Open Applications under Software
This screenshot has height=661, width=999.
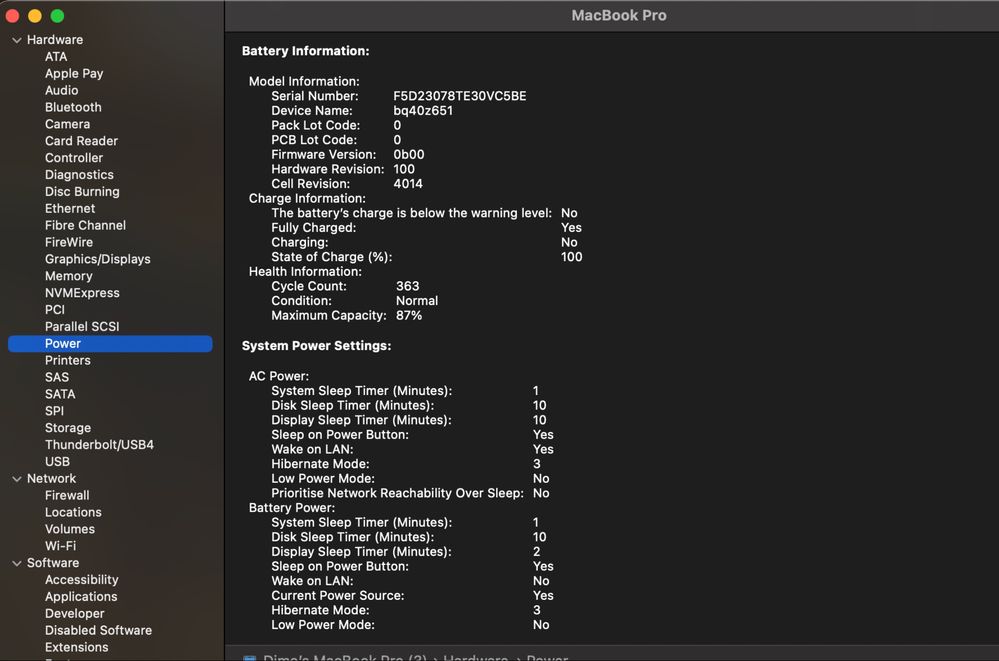point(81,597)
